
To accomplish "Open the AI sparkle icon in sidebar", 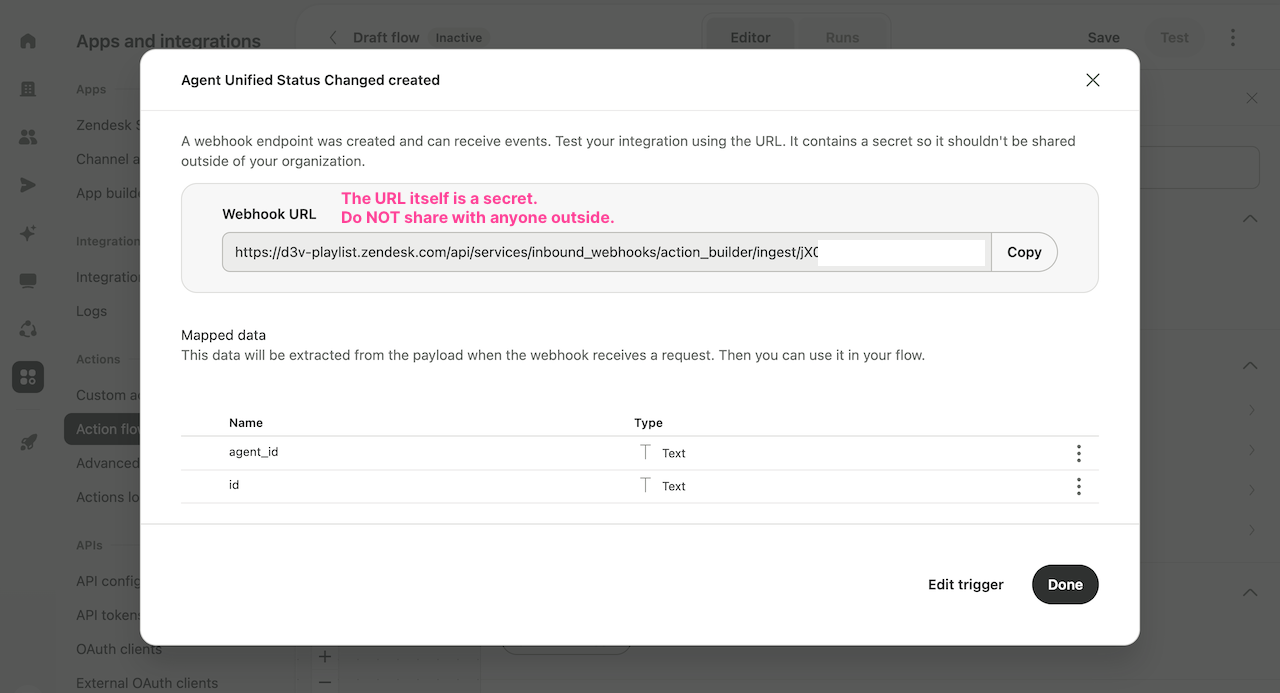I will point(28,233).
